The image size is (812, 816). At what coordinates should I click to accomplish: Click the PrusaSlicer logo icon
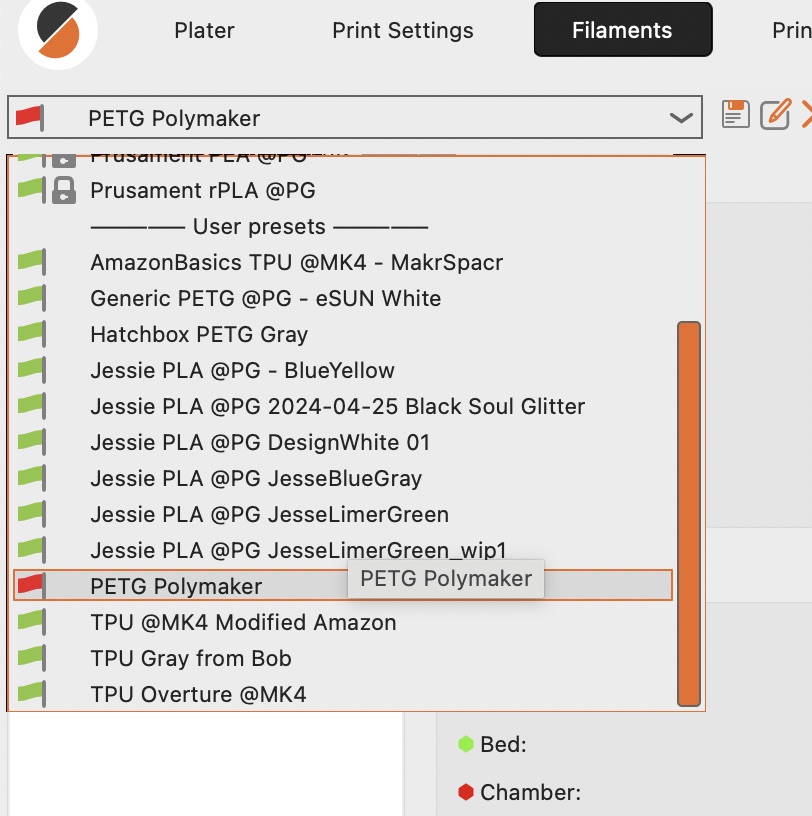coord(58,30)
